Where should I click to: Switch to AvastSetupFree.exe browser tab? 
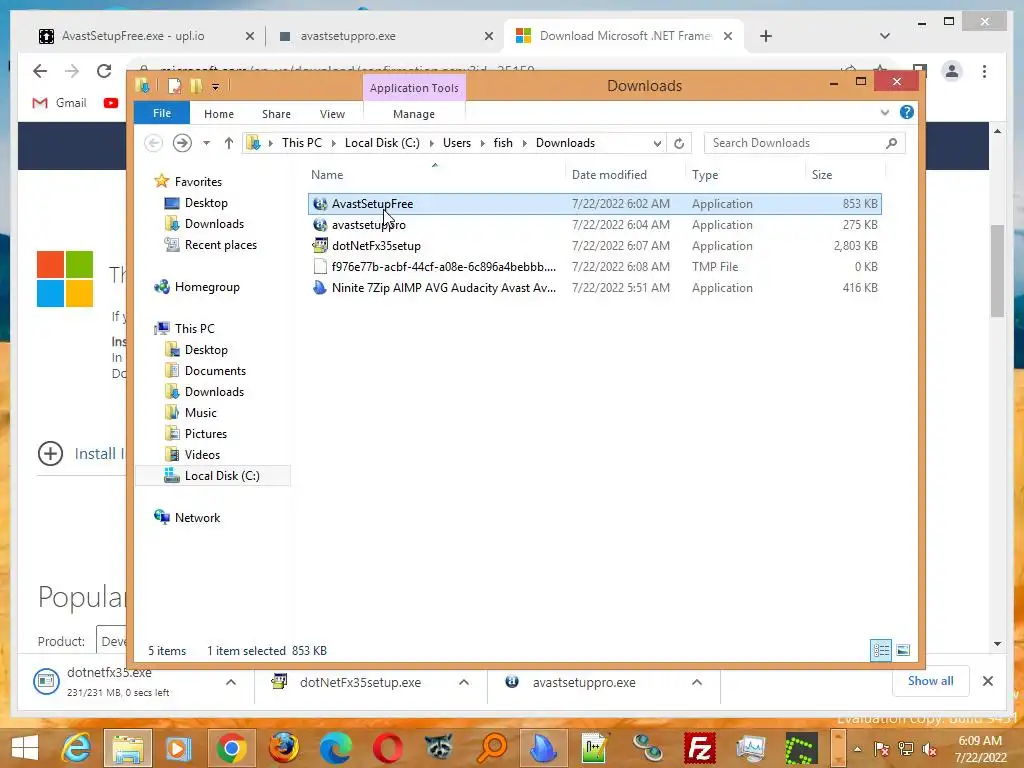tap(133, 36)
